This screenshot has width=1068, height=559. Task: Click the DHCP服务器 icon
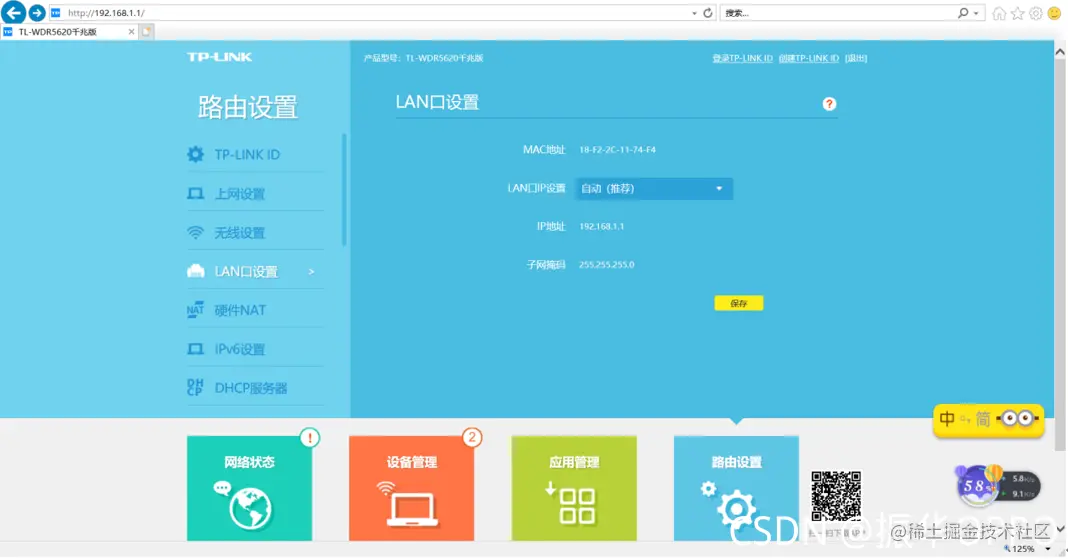click(x=195, y=387)
